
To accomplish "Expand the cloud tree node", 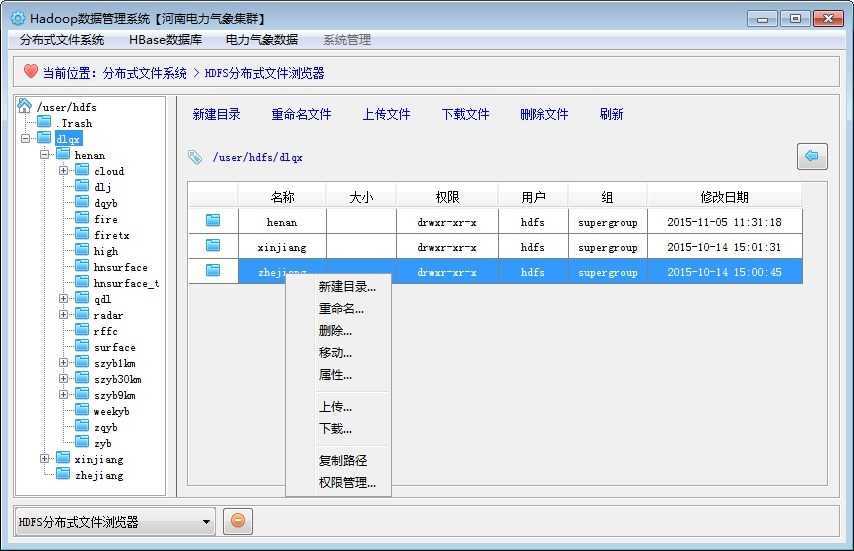I will click(64, 170).
